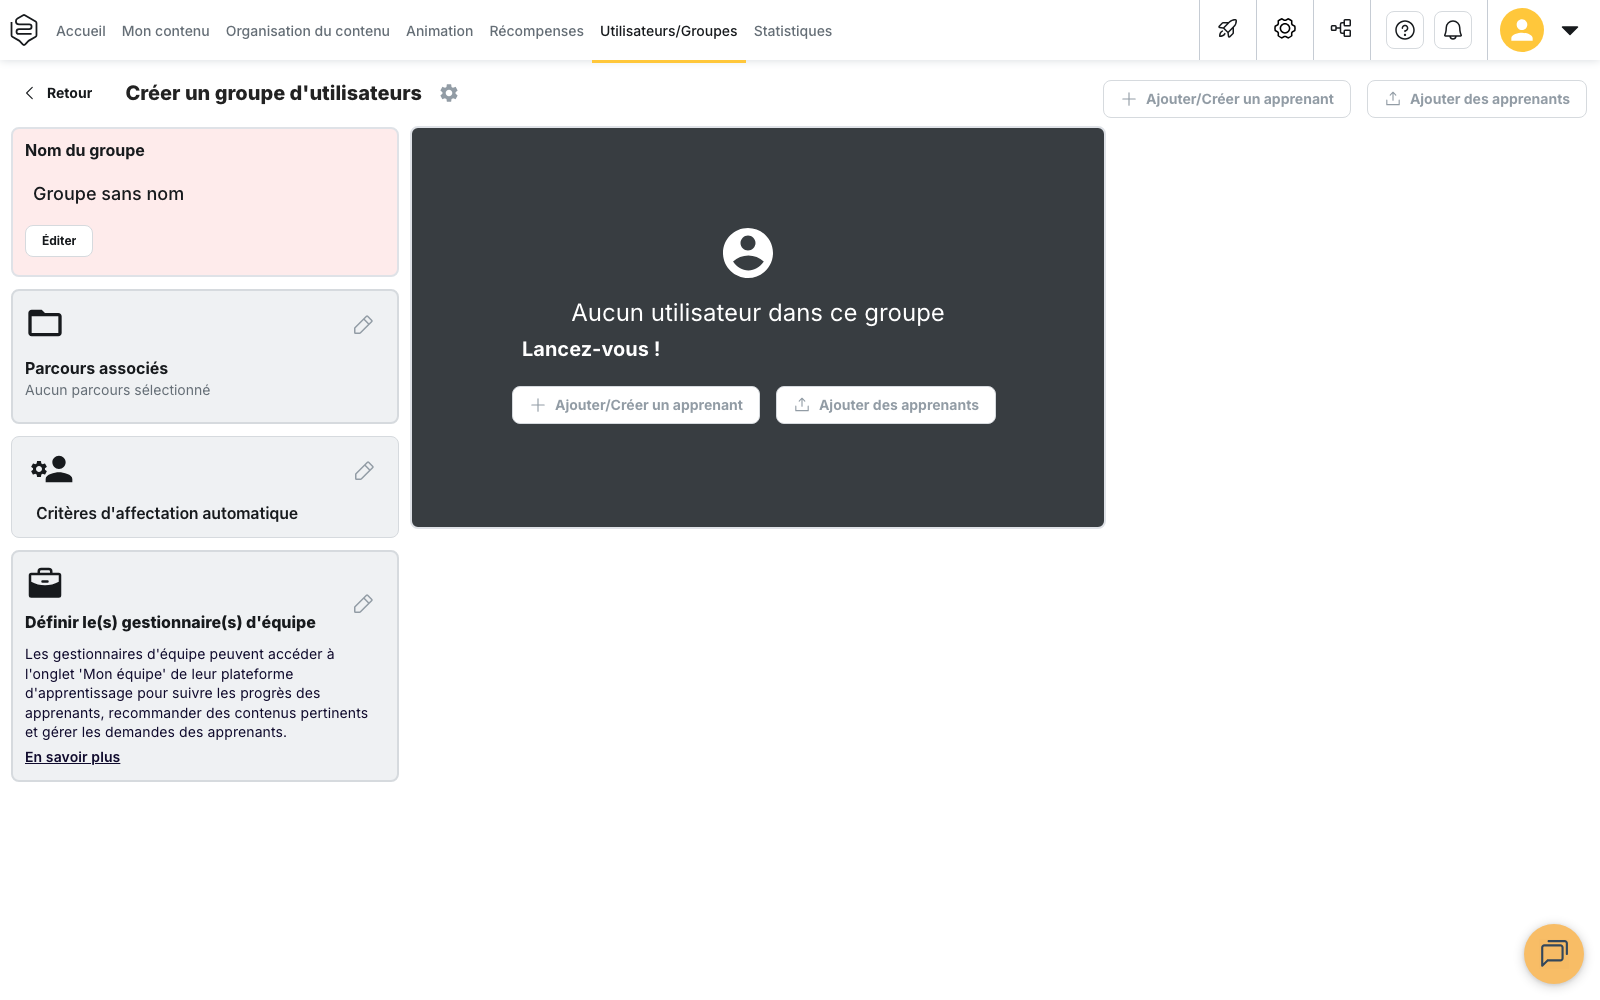The image size is (1600, 1000).
Task: Click Définir le(s) gestionnaire(s) d'équipe heading
Action: coord(170,622)
